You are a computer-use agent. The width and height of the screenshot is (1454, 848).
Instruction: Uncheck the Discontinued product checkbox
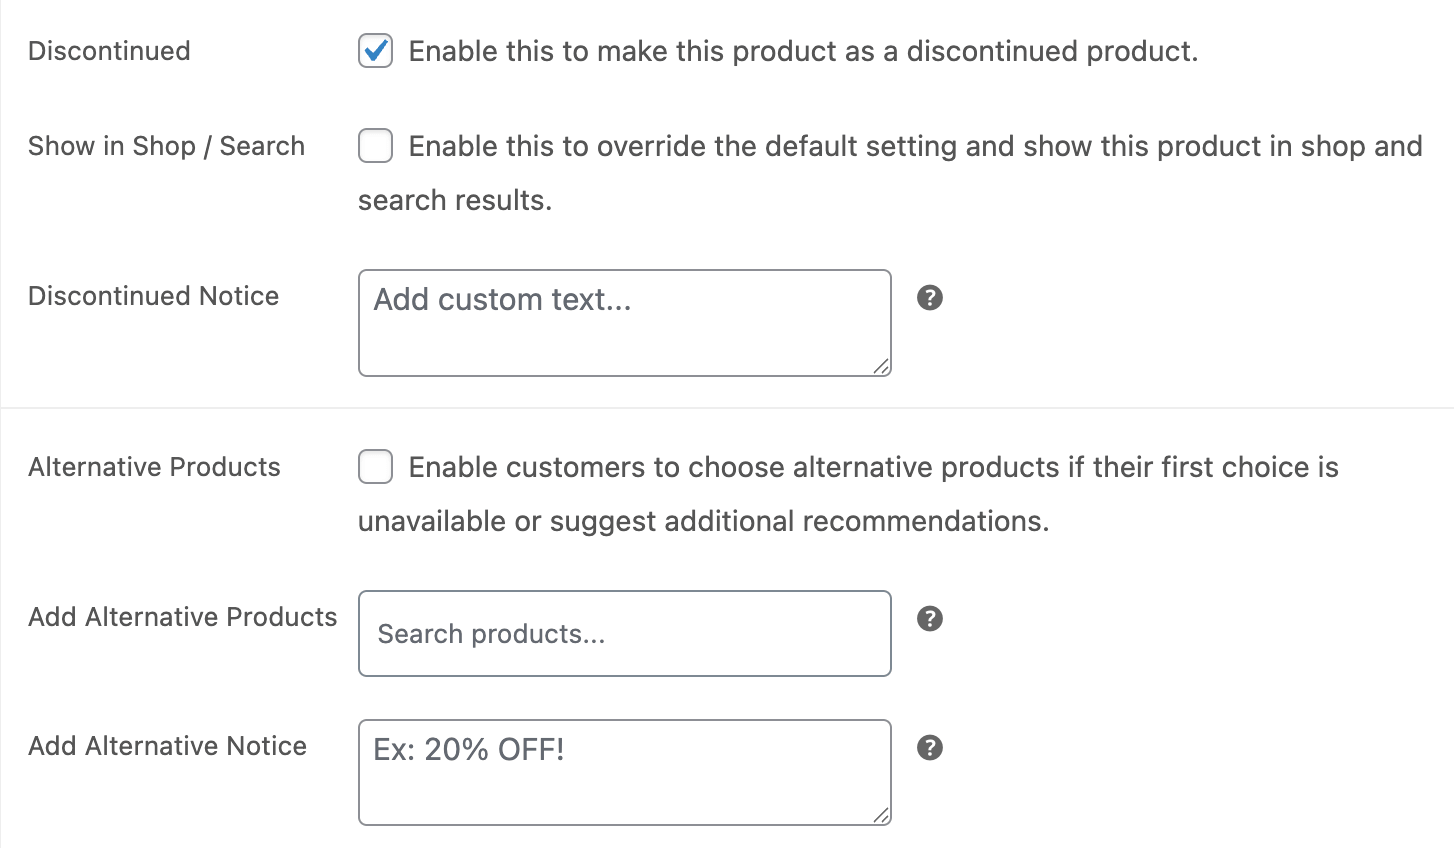376,51
